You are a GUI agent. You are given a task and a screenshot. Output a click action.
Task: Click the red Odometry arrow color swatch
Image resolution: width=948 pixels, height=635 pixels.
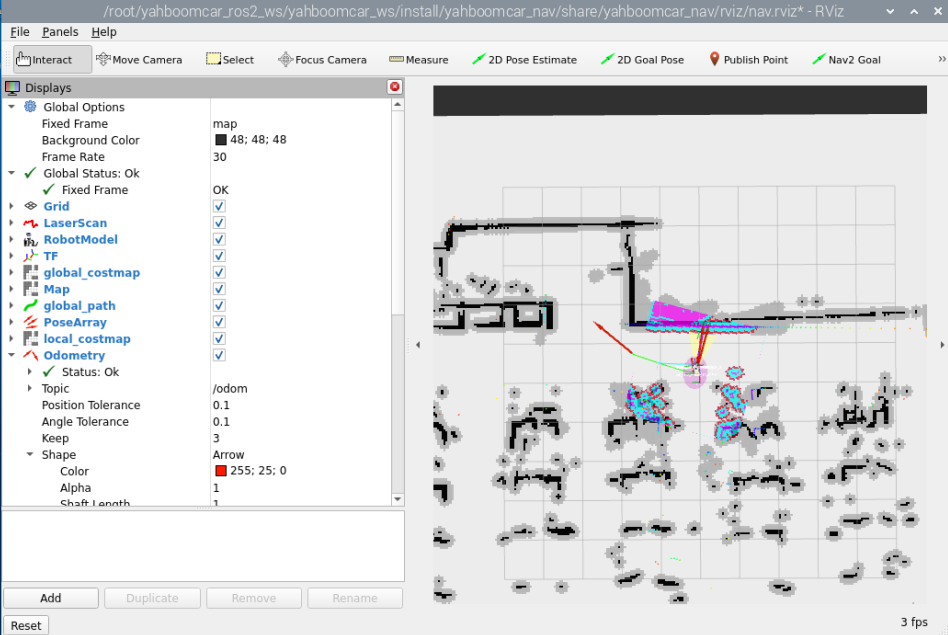coord(220,471)
